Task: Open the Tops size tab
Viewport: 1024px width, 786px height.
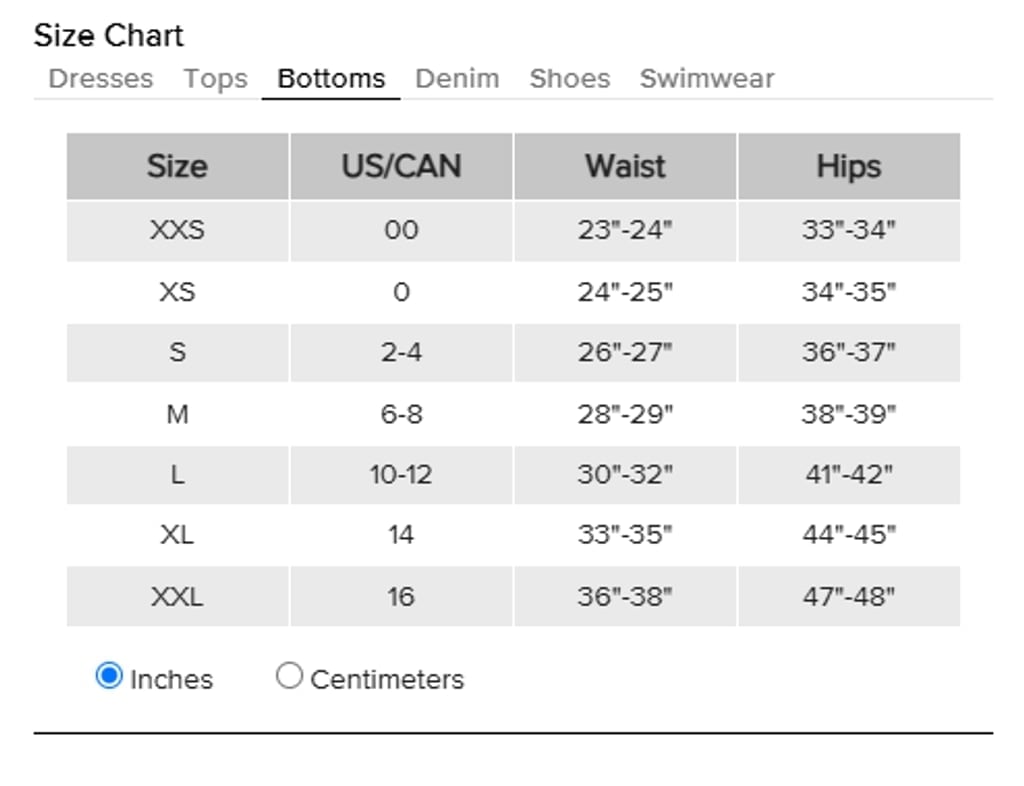Action: pos(216,78)
